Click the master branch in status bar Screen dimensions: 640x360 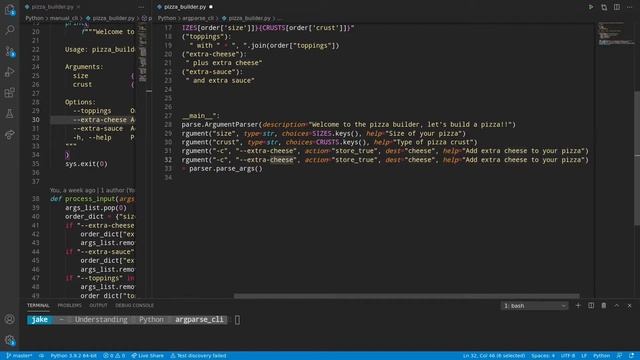coord(19,356)
